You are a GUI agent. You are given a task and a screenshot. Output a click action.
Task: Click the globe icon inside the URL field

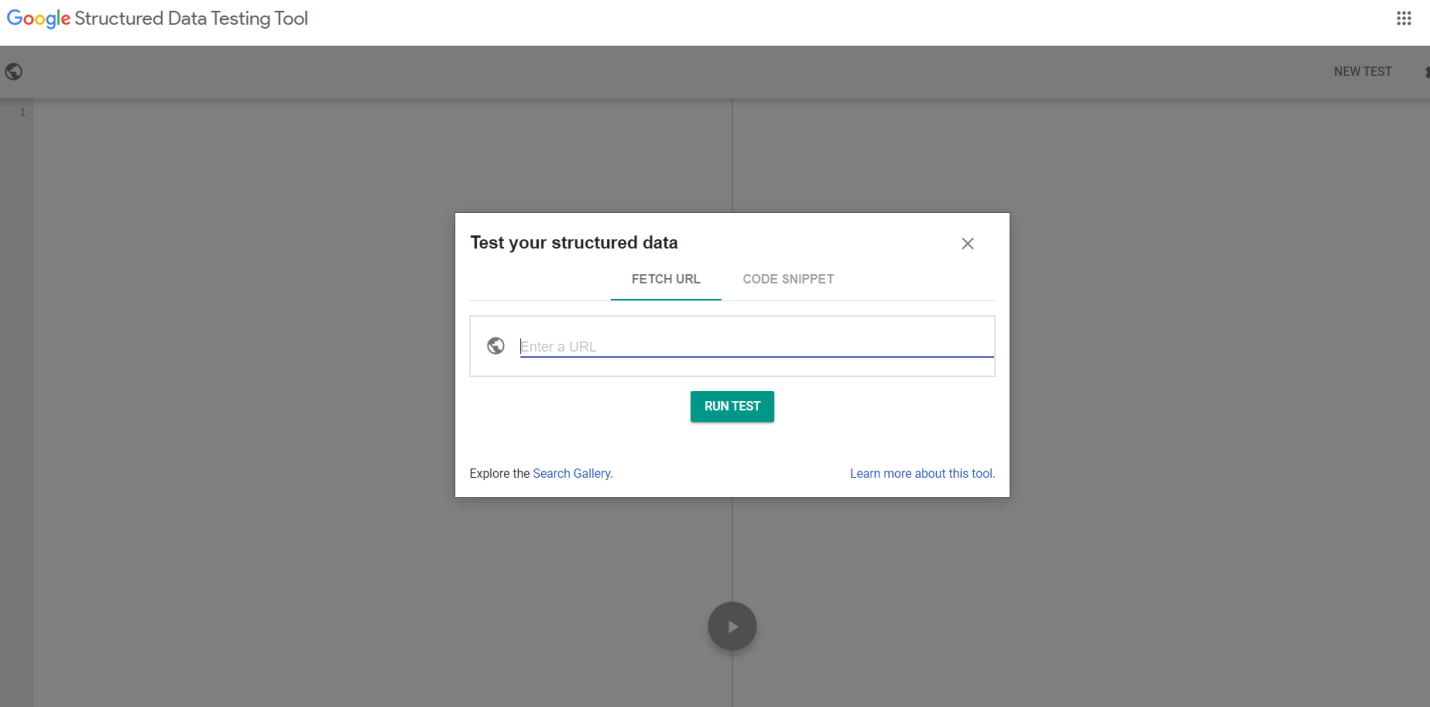tap(496, 345)
